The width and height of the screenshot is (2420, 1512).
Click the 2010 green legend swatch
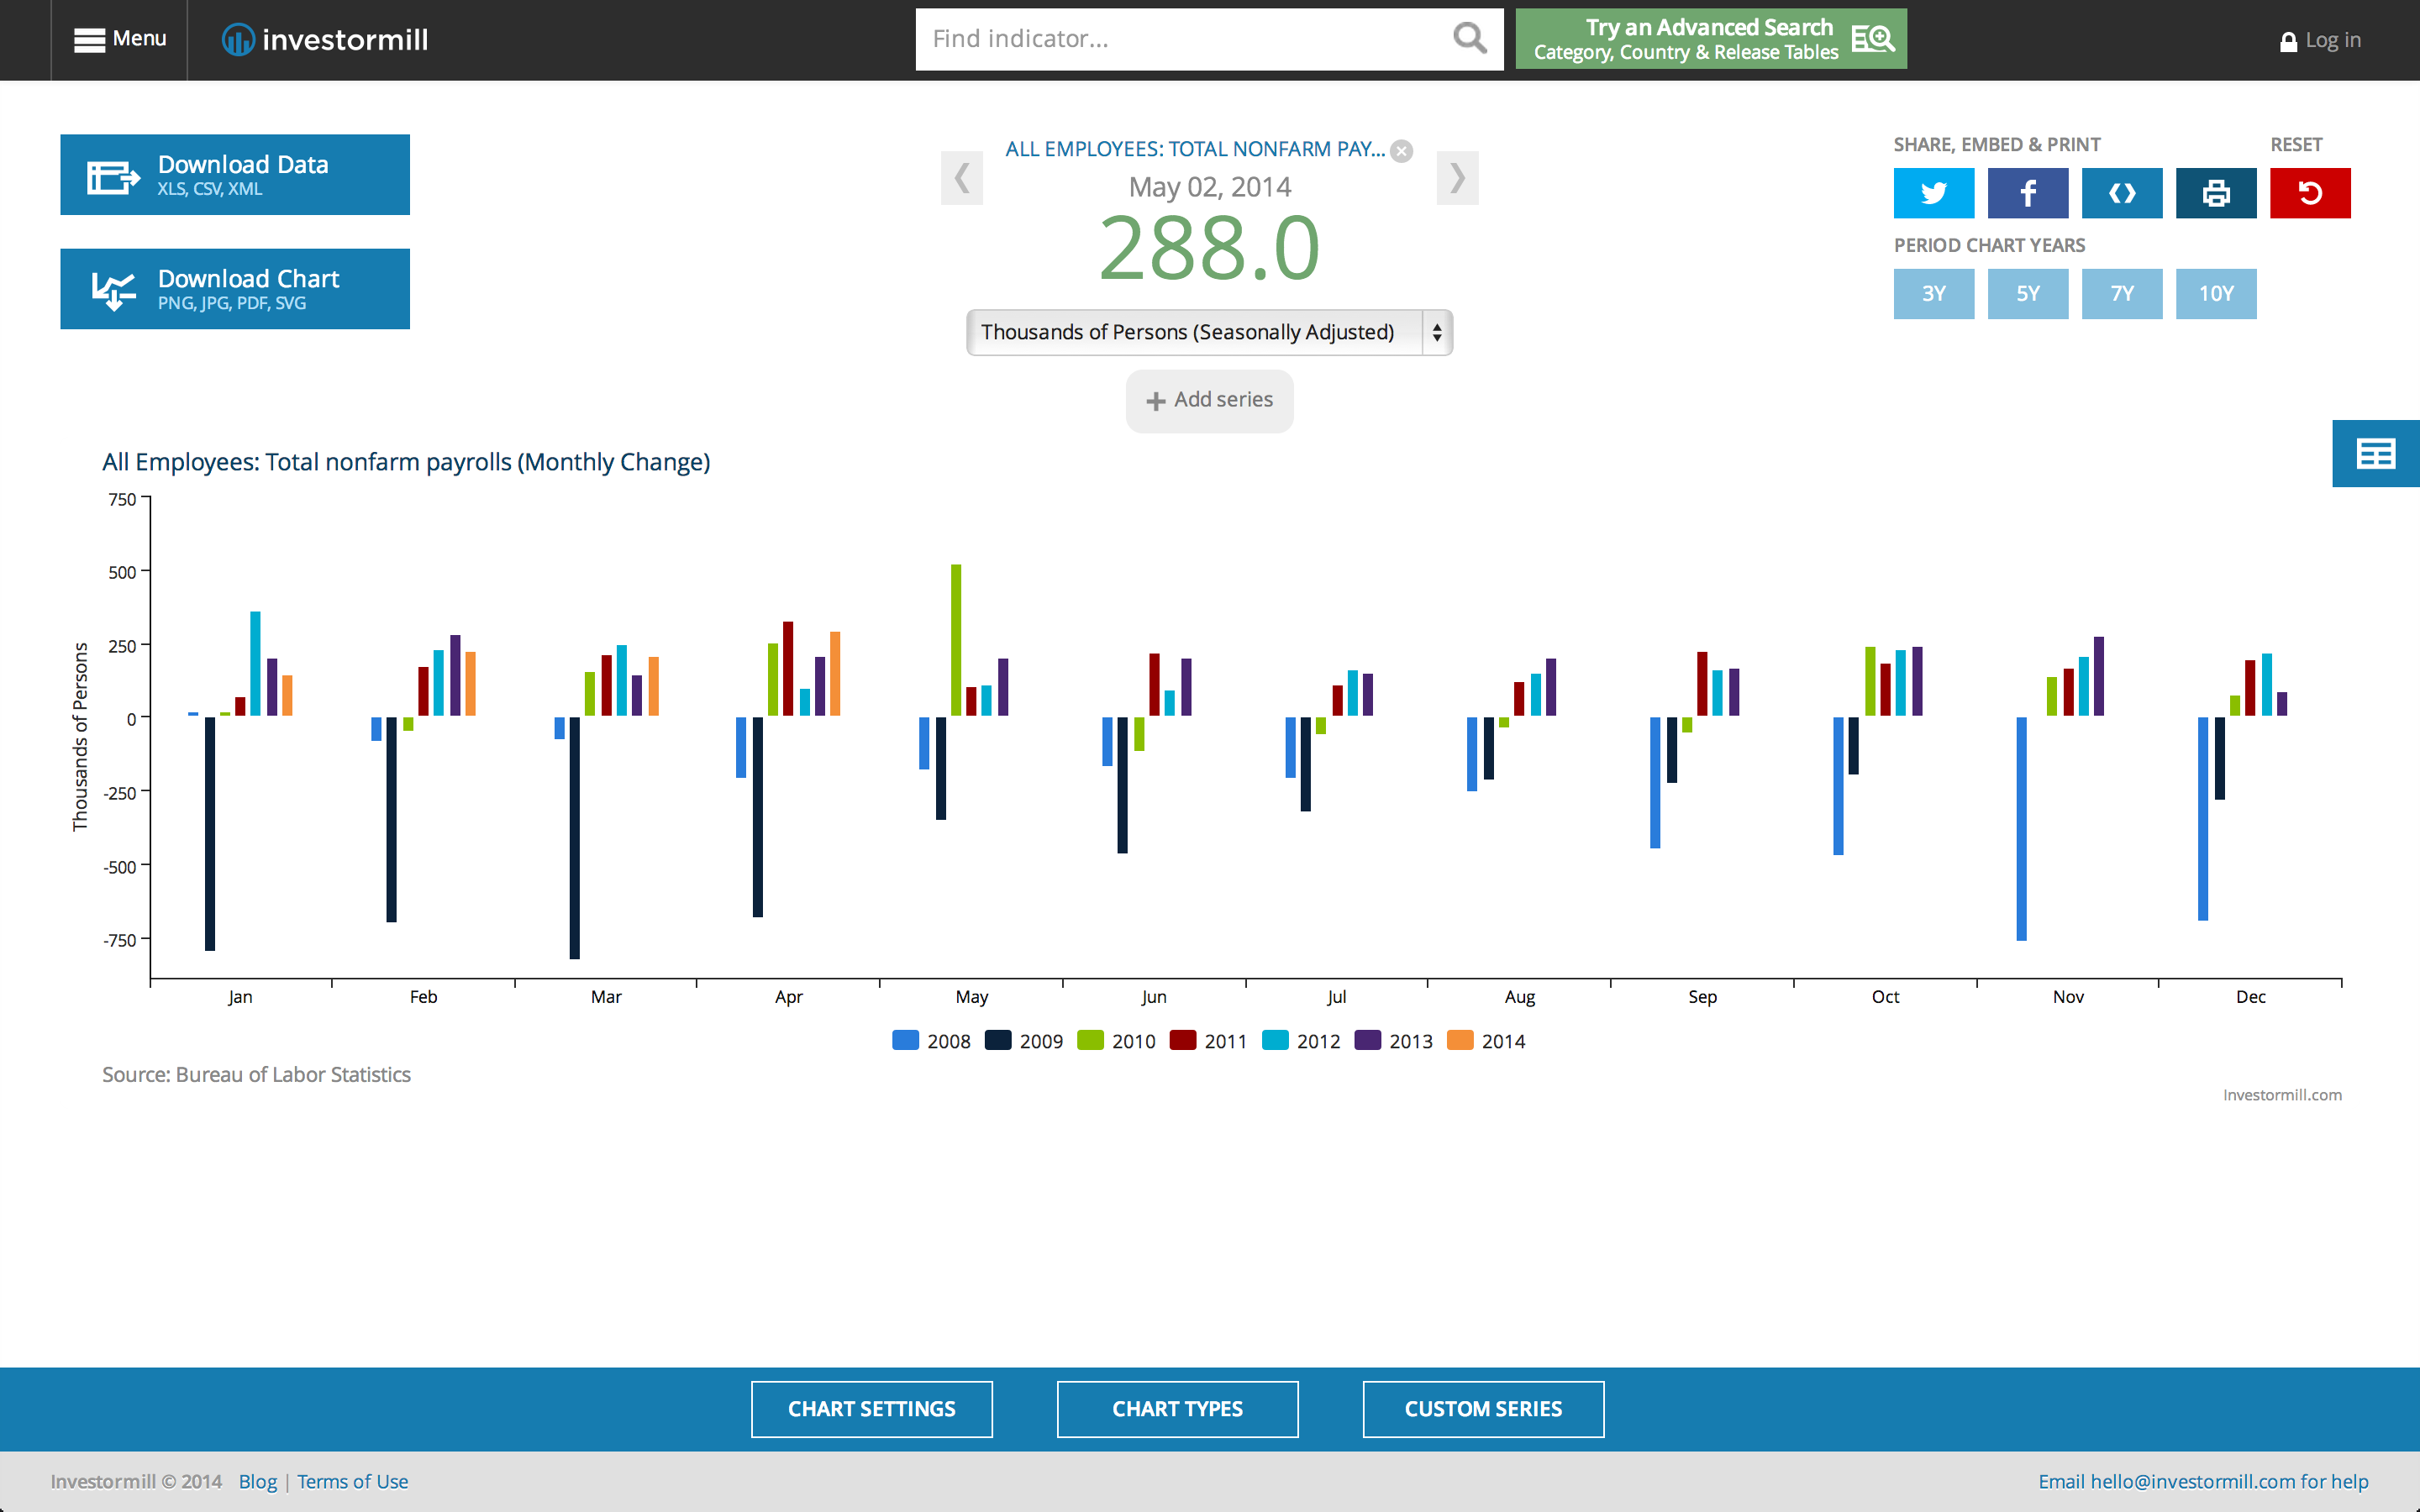point(1090,1041)
